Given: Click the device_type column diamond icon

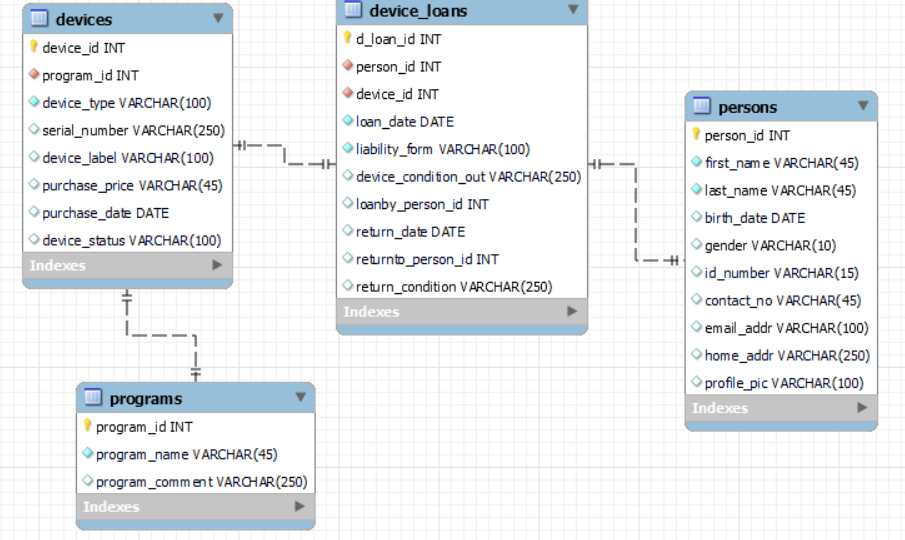Looking at the screenshot, I should click(34, 102).
